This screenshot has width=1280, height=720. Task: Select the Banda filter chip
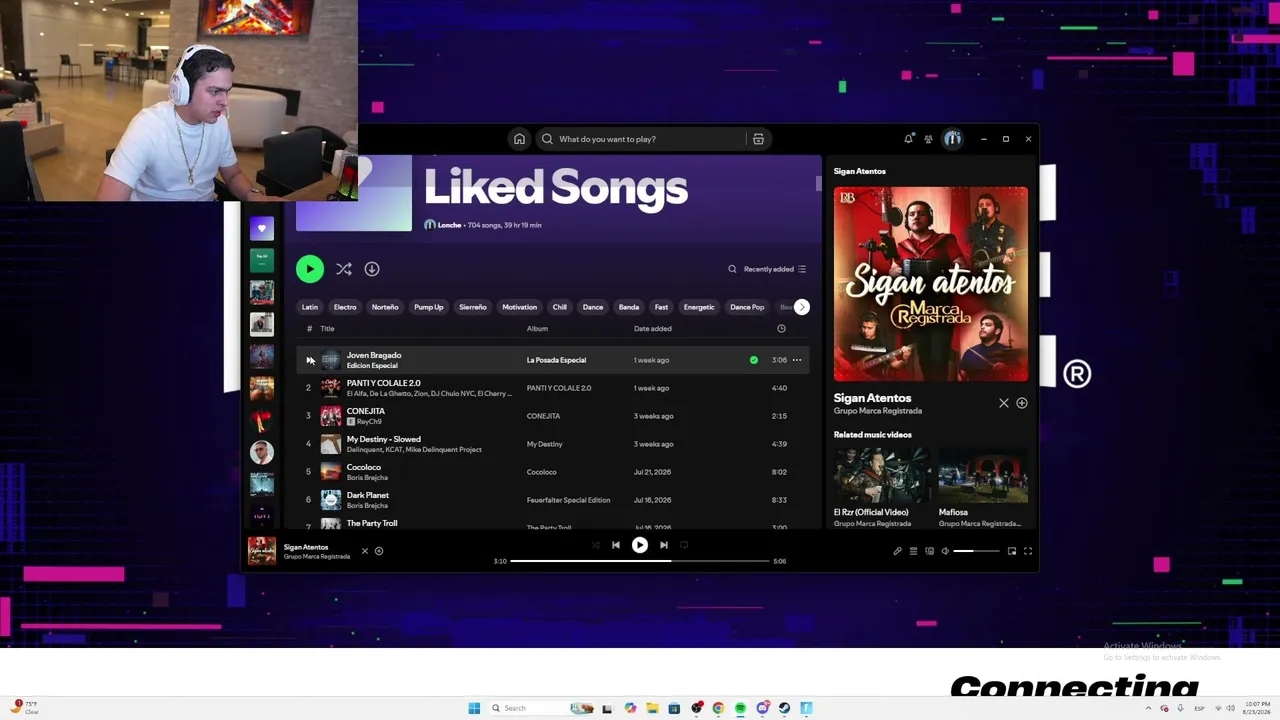(x=629, y=307)
